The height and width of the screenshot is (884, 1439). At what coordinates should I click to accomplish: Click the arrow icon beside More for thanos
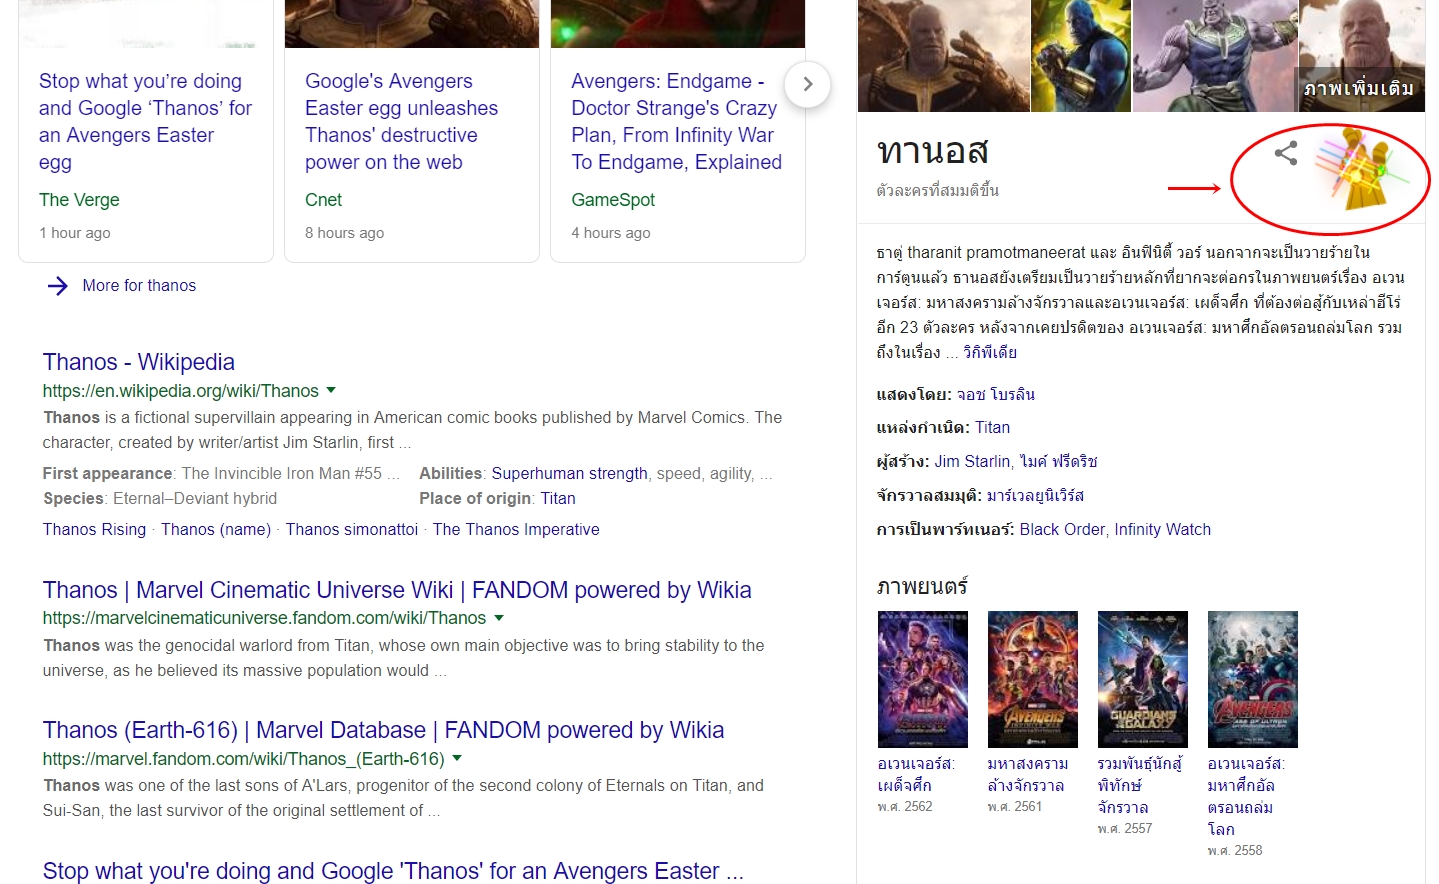click(58, 286)
